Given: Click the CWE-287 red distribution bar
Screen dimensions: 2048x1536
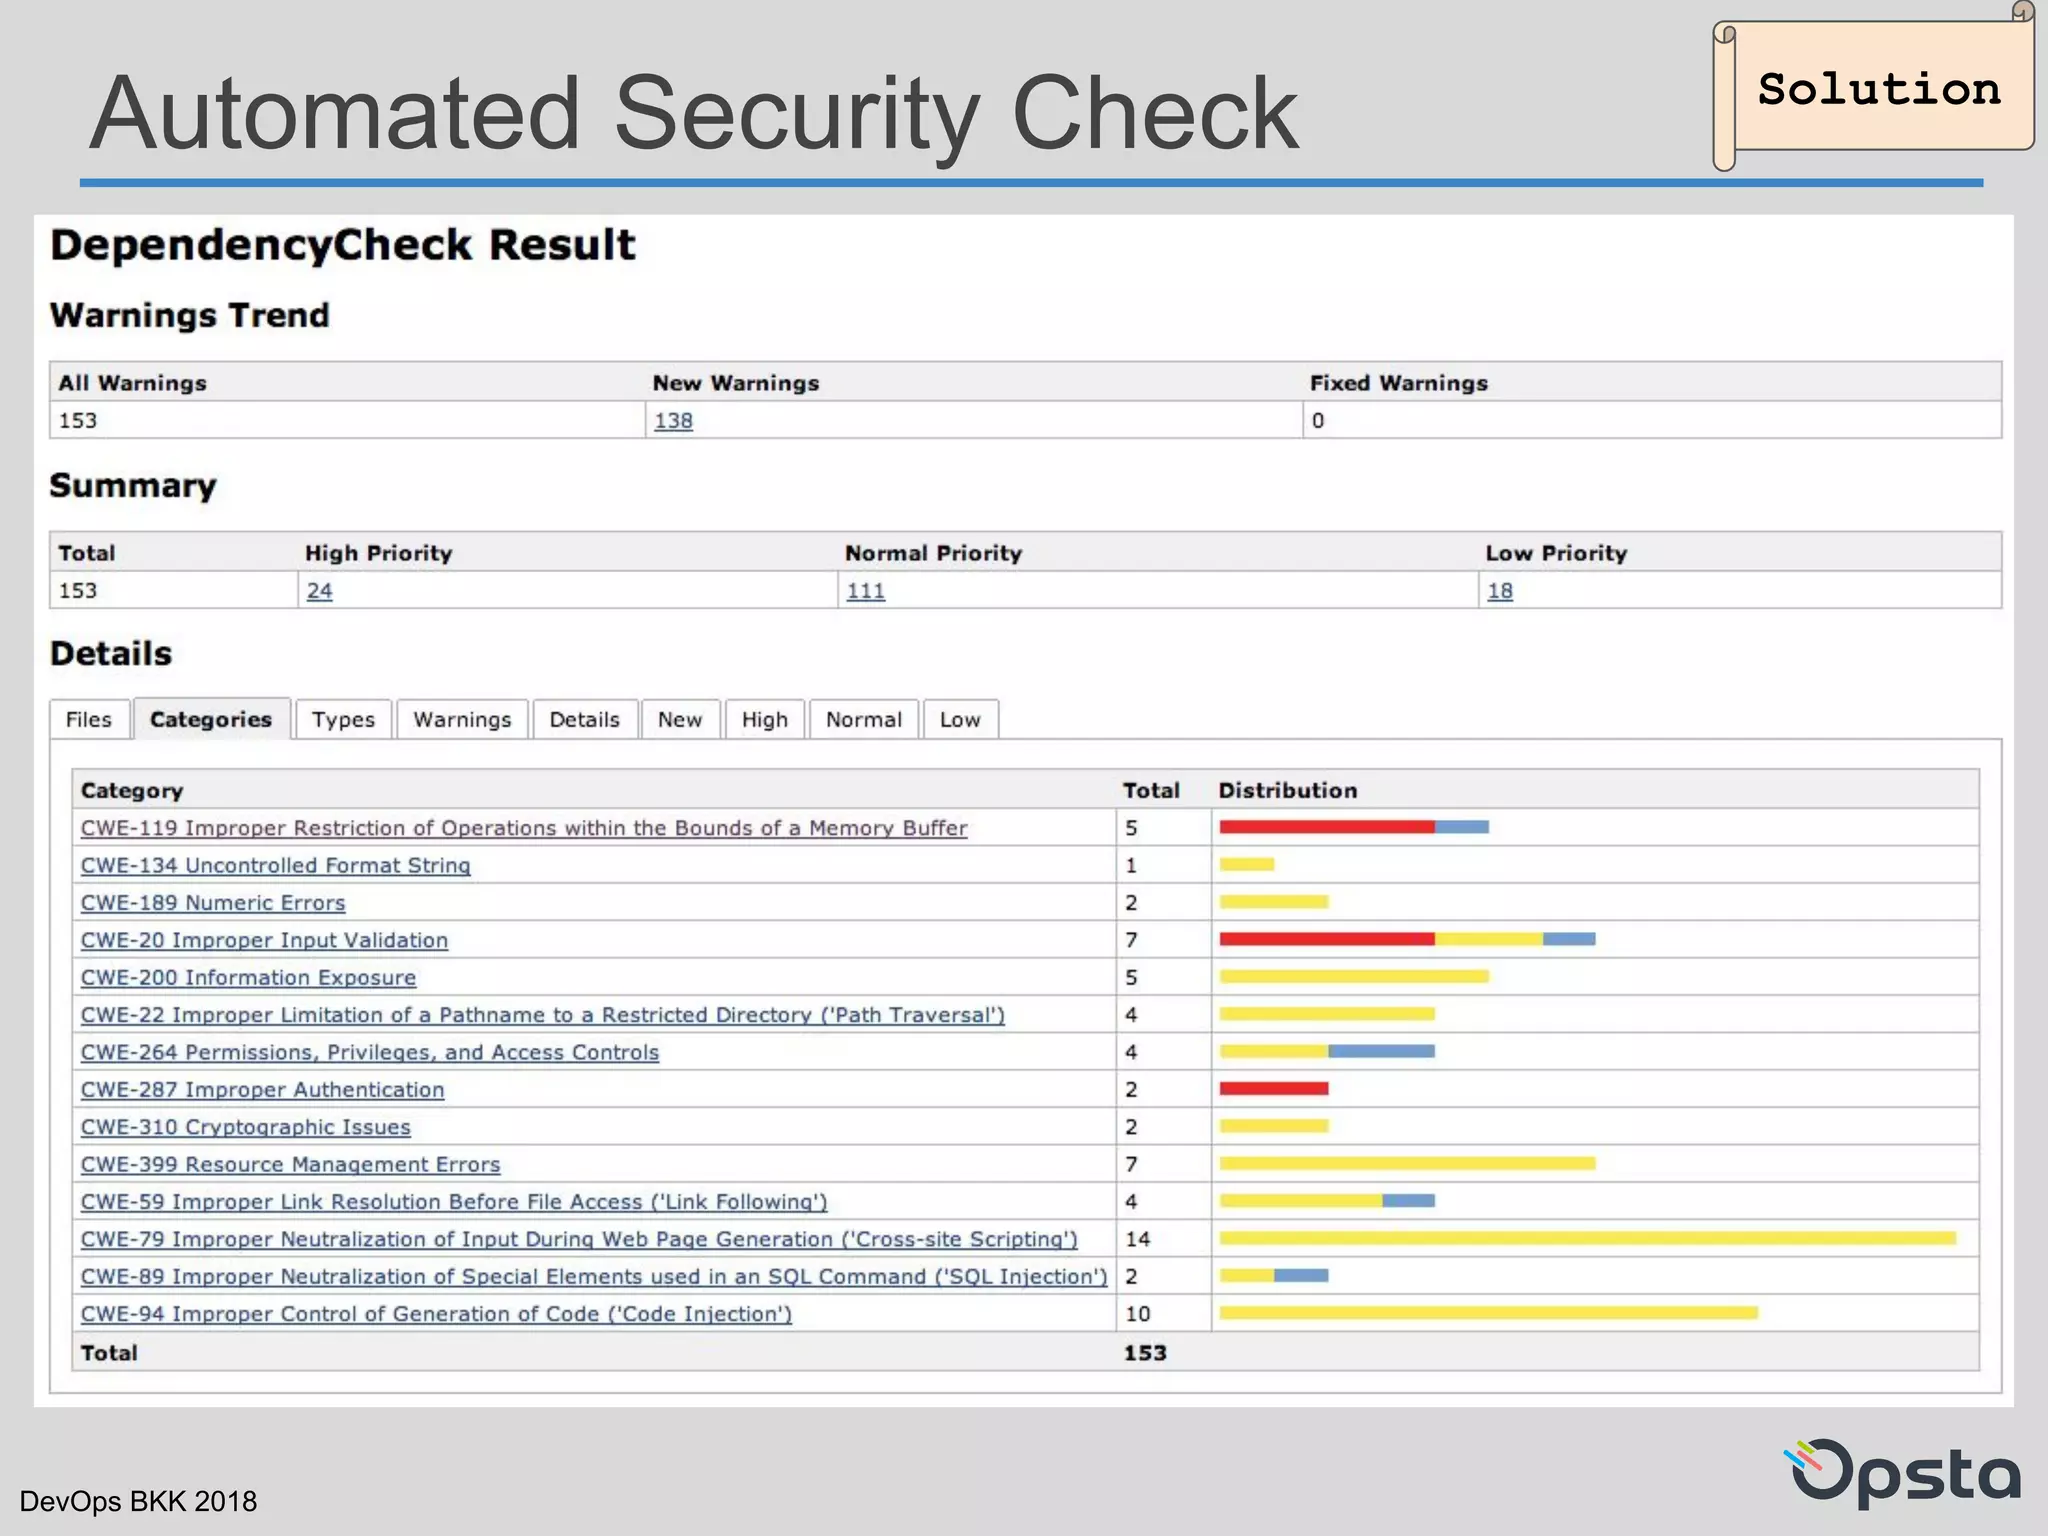Looking at the screenshot, I should [x=1274, y=1088].
